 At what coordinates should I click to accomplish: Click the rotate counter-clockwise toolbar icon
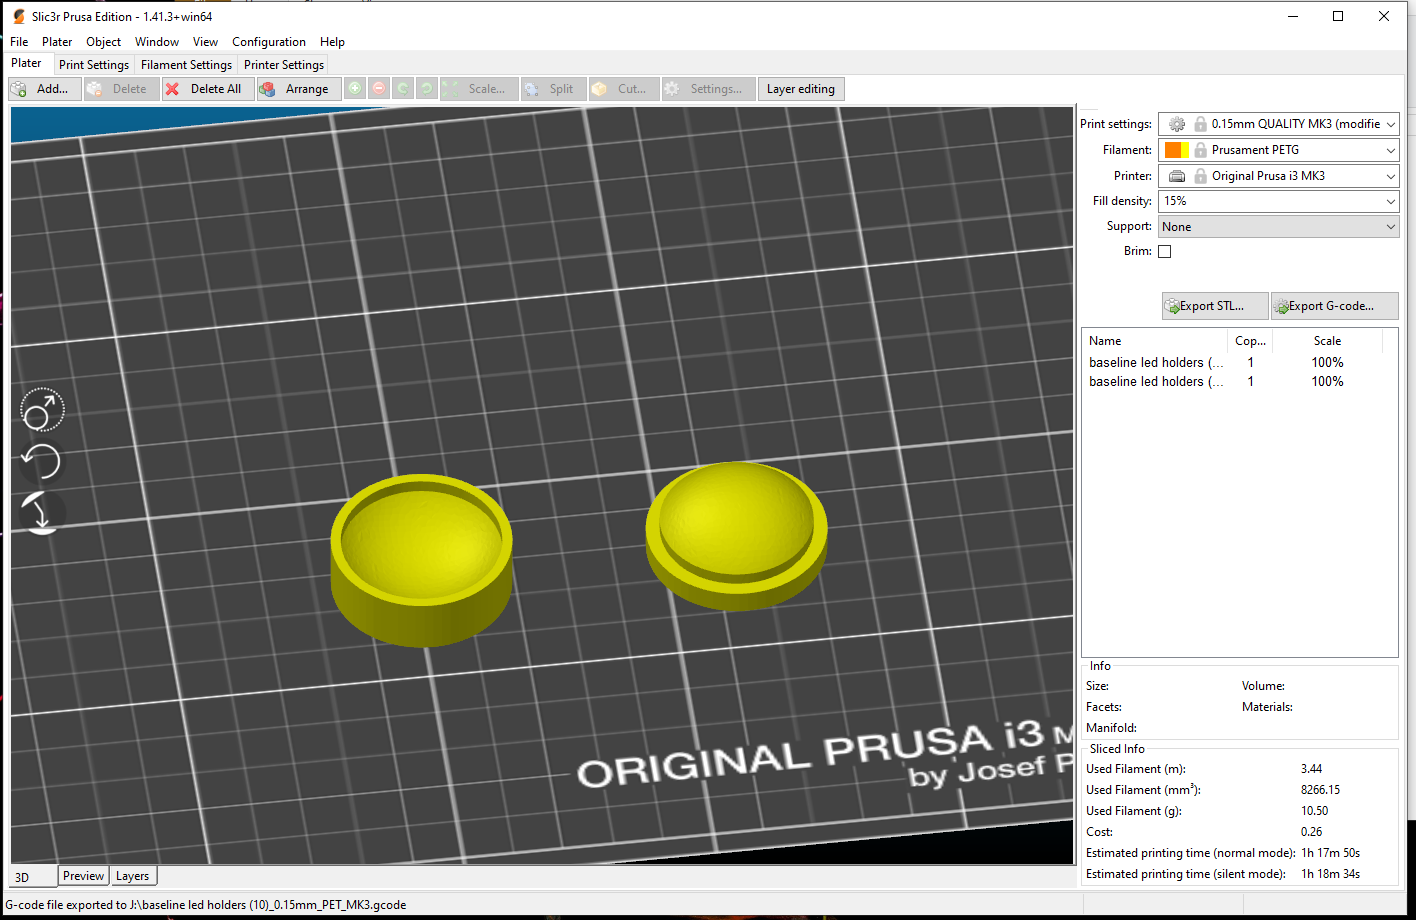tap(403, 89)
